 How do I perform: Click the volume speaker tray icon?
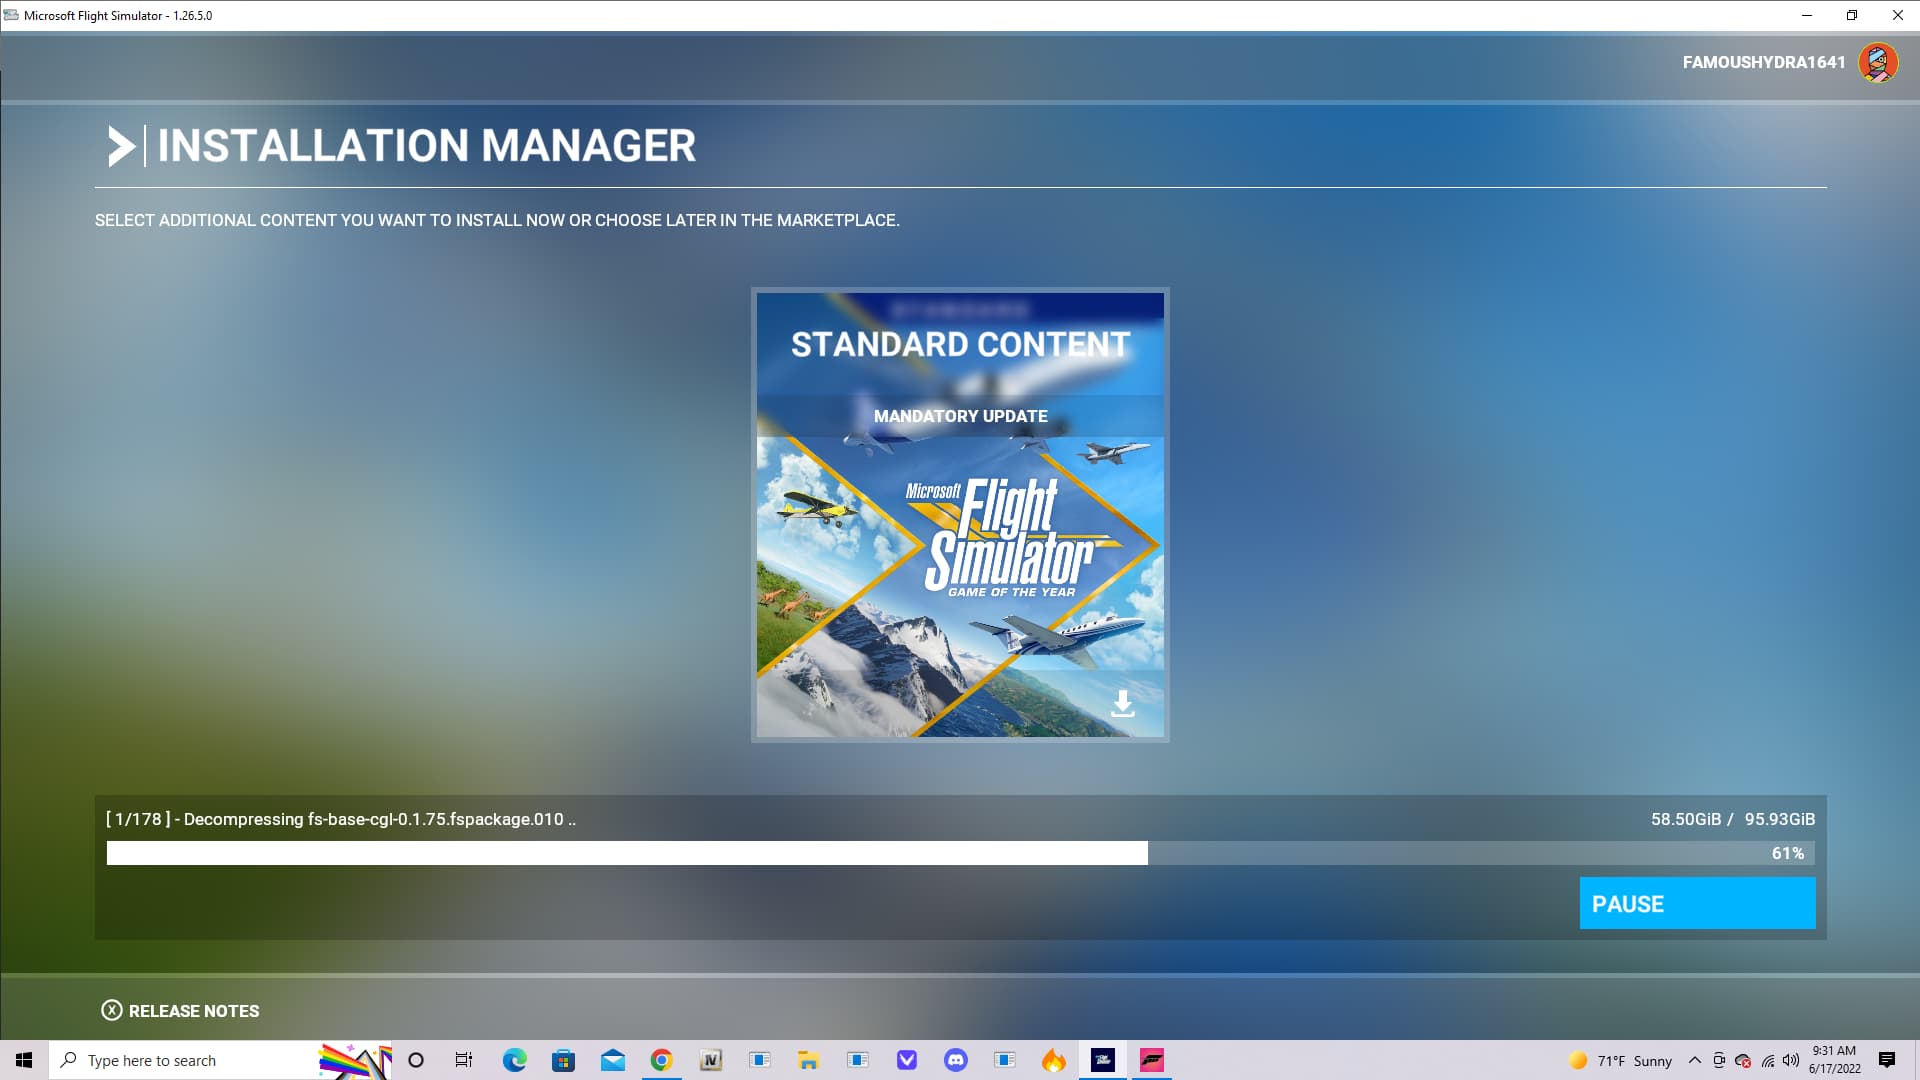[x=1790, y=1060]
